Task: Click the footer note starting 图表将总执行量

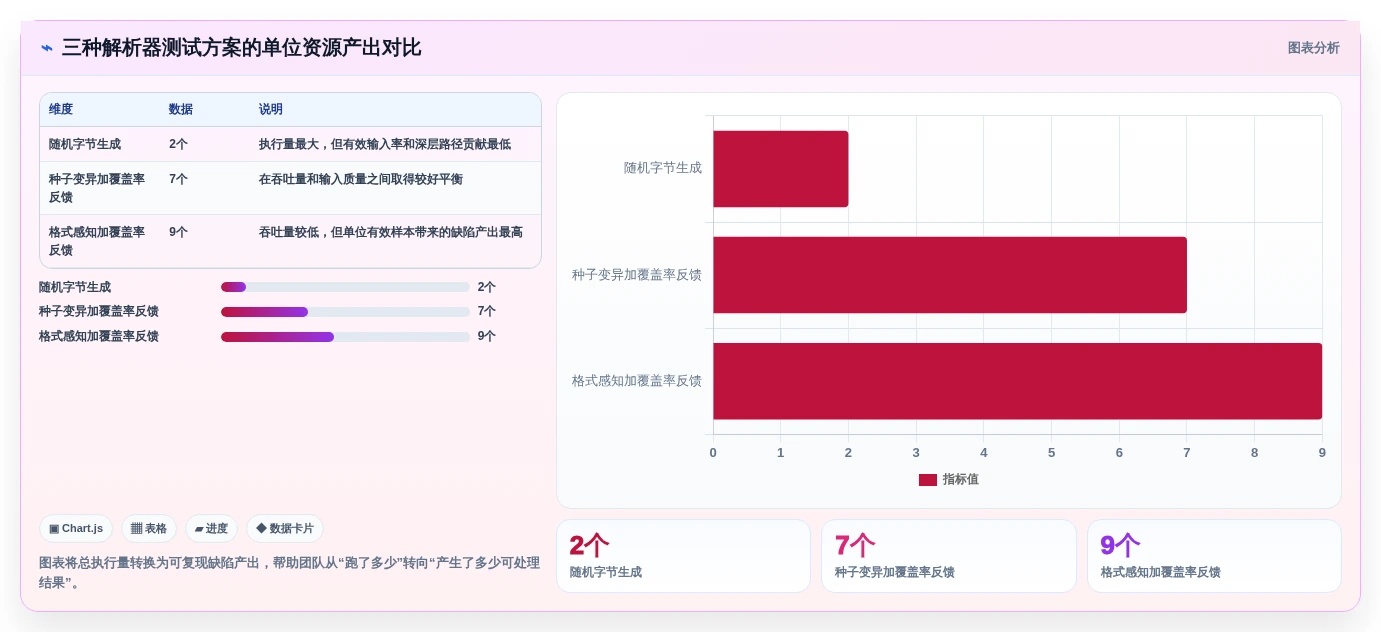Action: point(289,573)
